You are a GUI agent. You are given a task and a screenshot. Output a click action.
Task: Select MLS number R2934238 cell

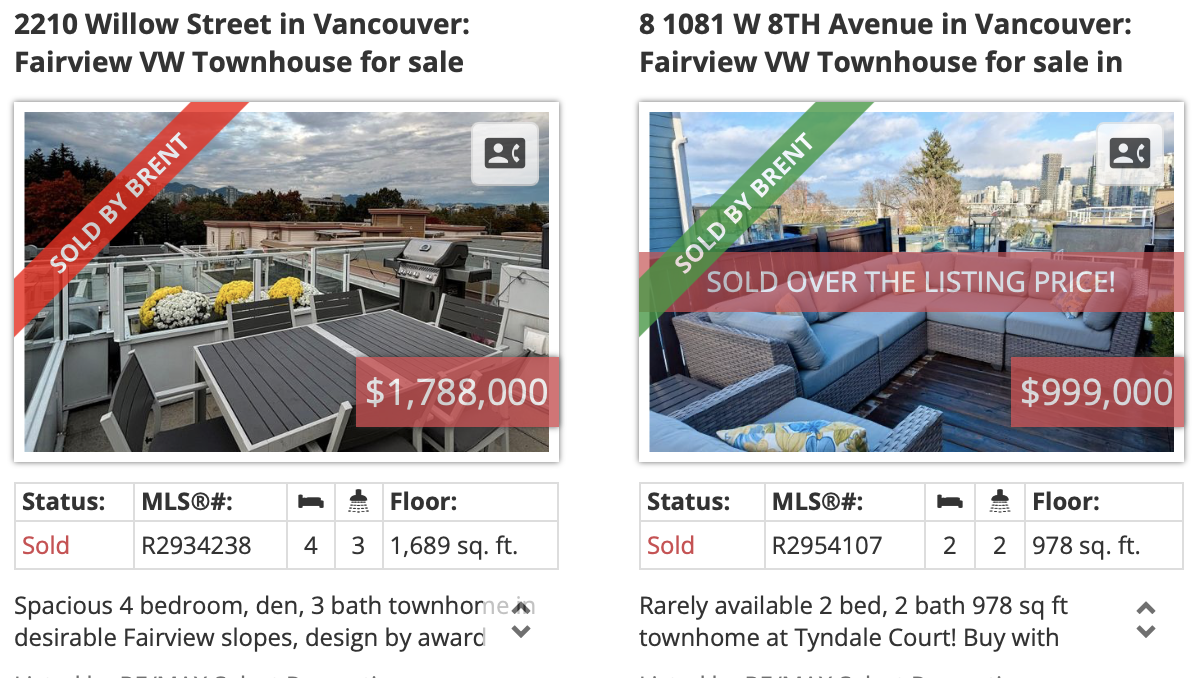tap(212, 545)
